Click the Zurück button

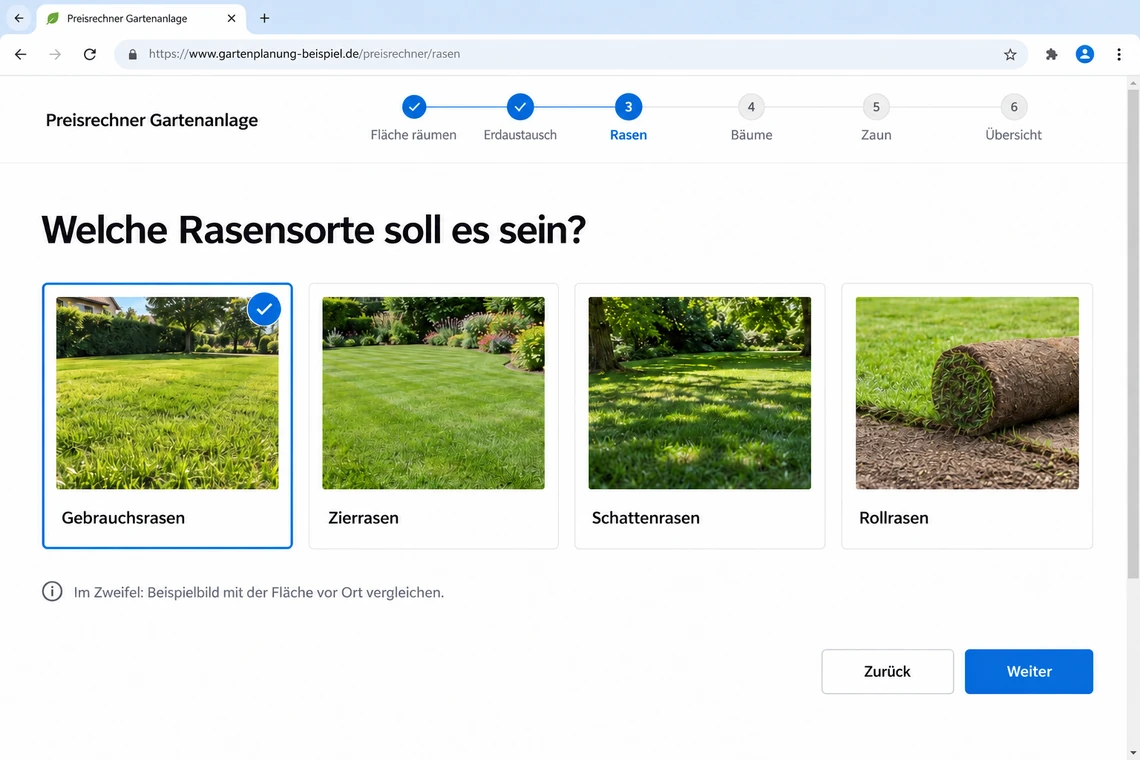pos(887,671)
